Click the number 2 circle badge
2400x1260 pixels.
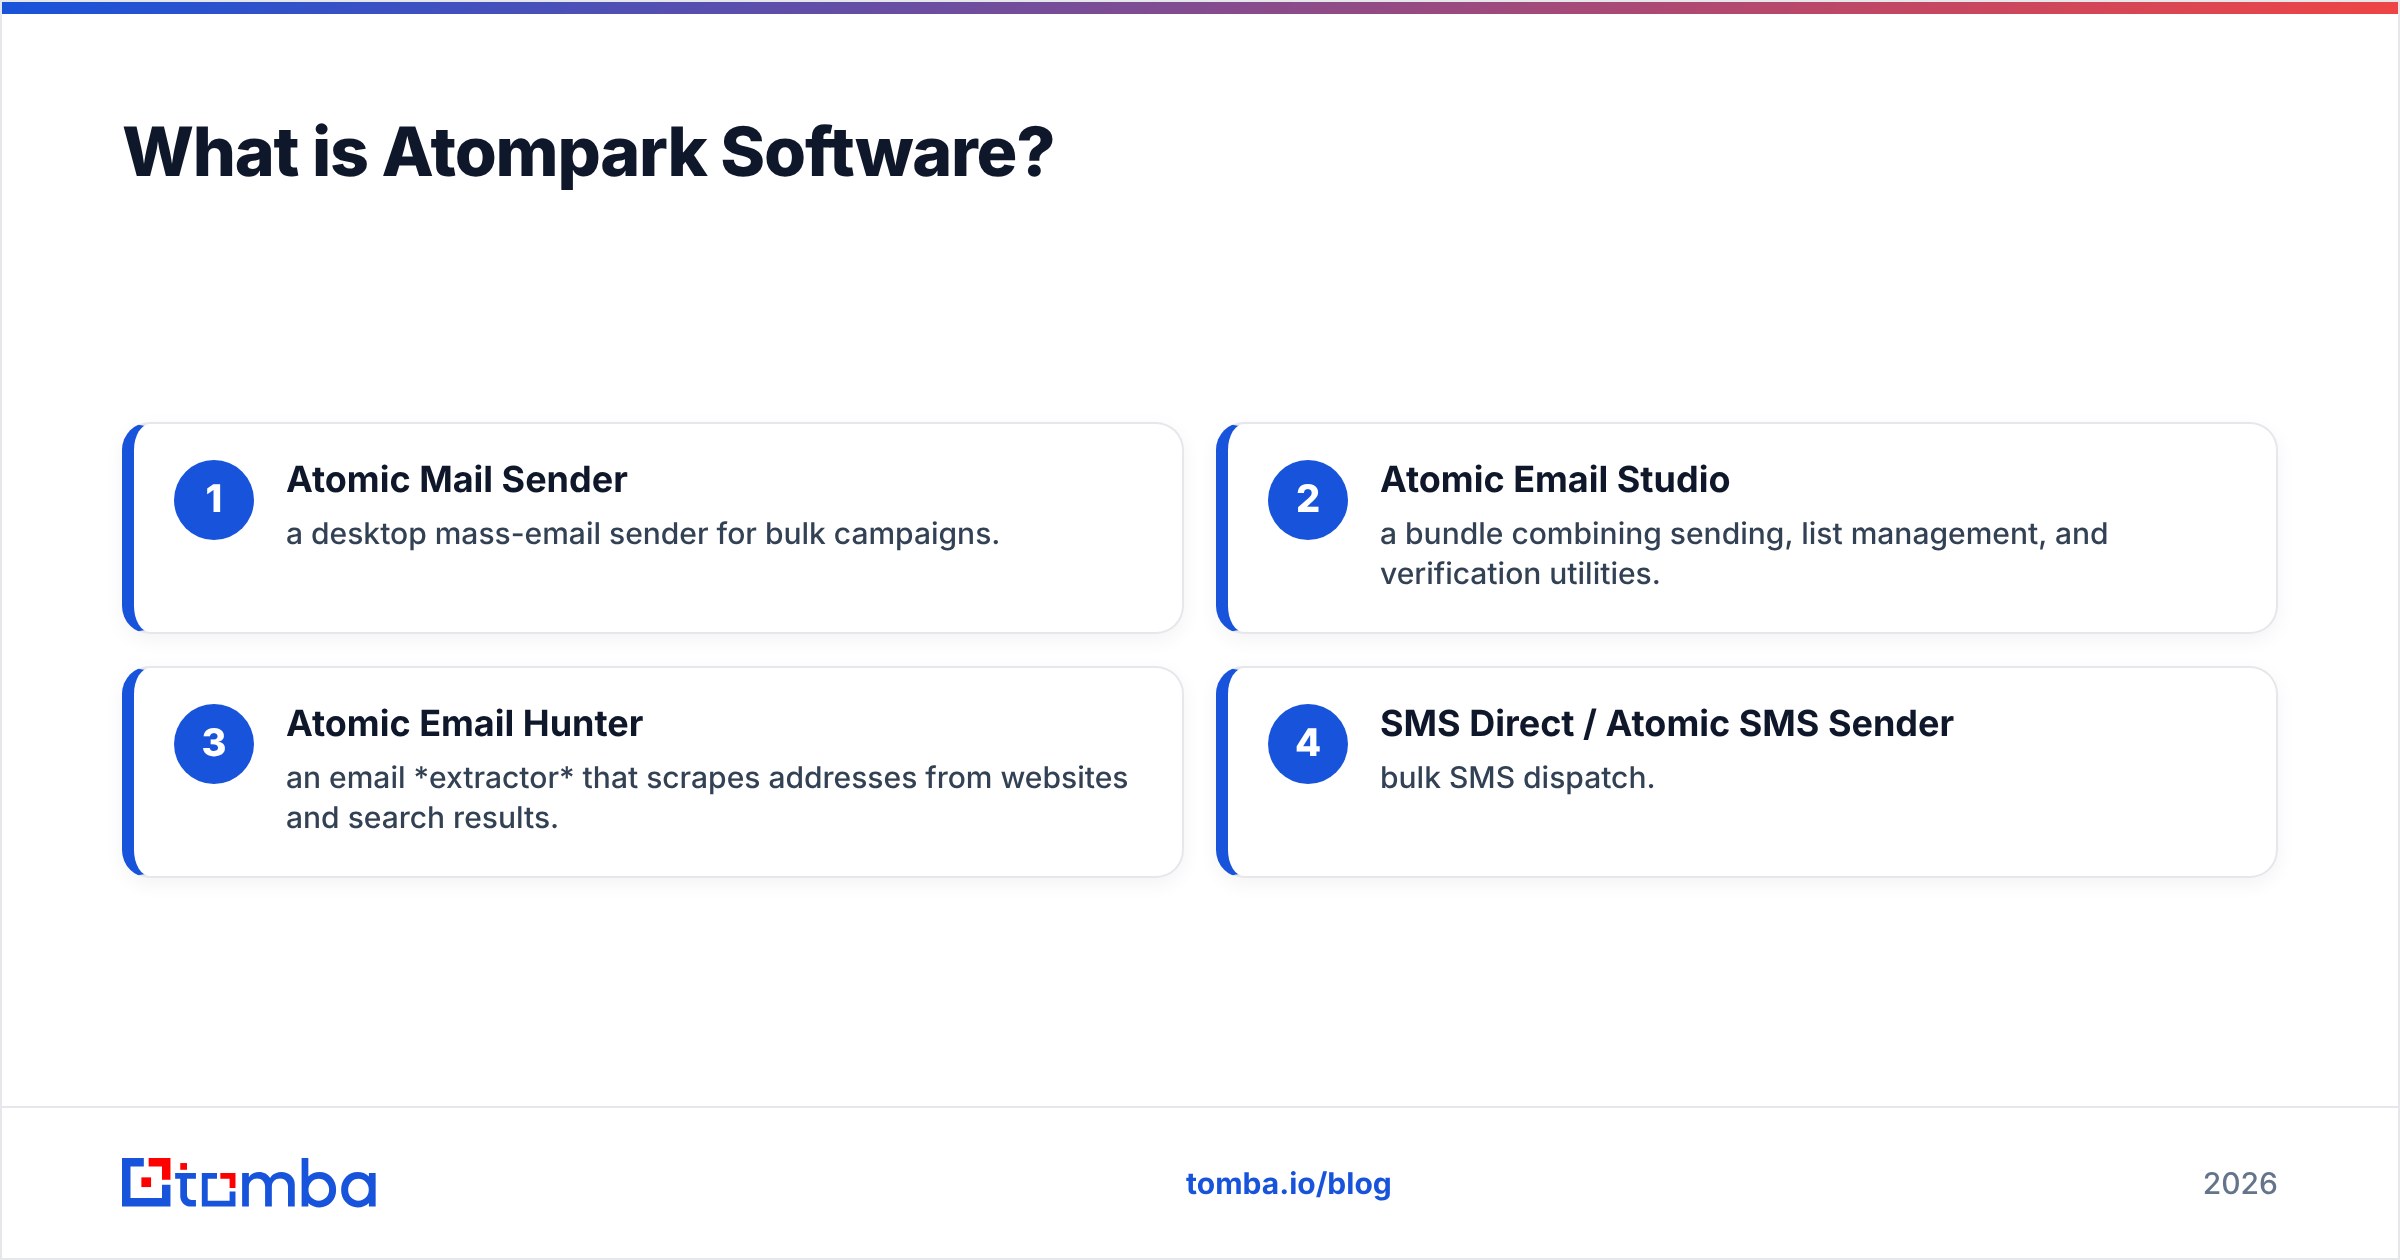1308,500
